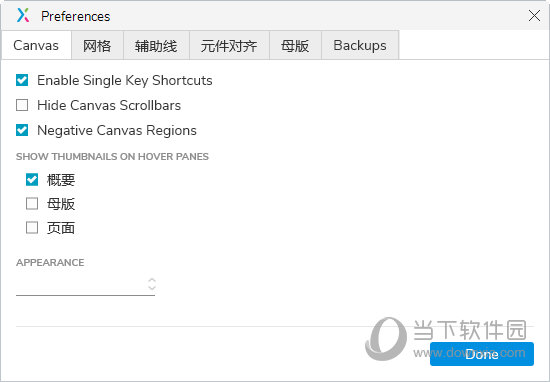Image resolution: width=550 pixels, height=382 pixels.
Task: Tick the 页面 thumbnail checkbox
Action: (x=32, y=228)
